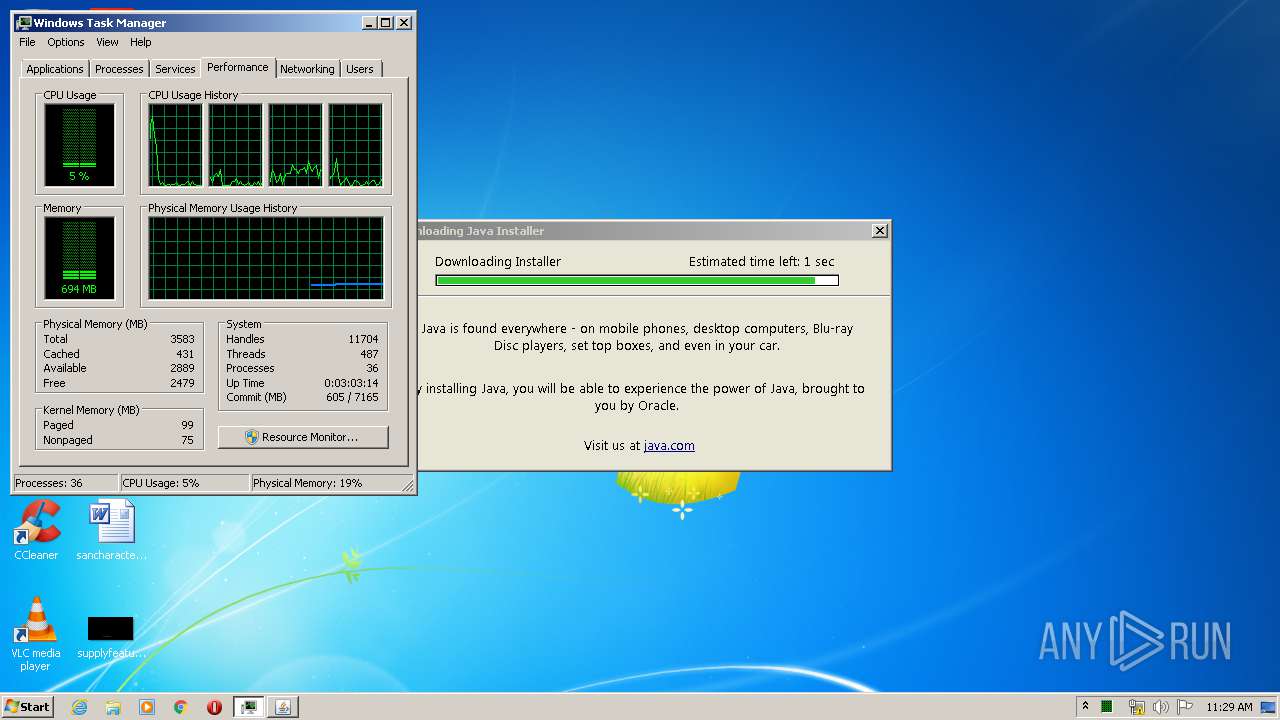Click the Up Time value 0:03:03:14
Image resolution: width=1280 pixels, height=720 pixels.
(352, 383)
